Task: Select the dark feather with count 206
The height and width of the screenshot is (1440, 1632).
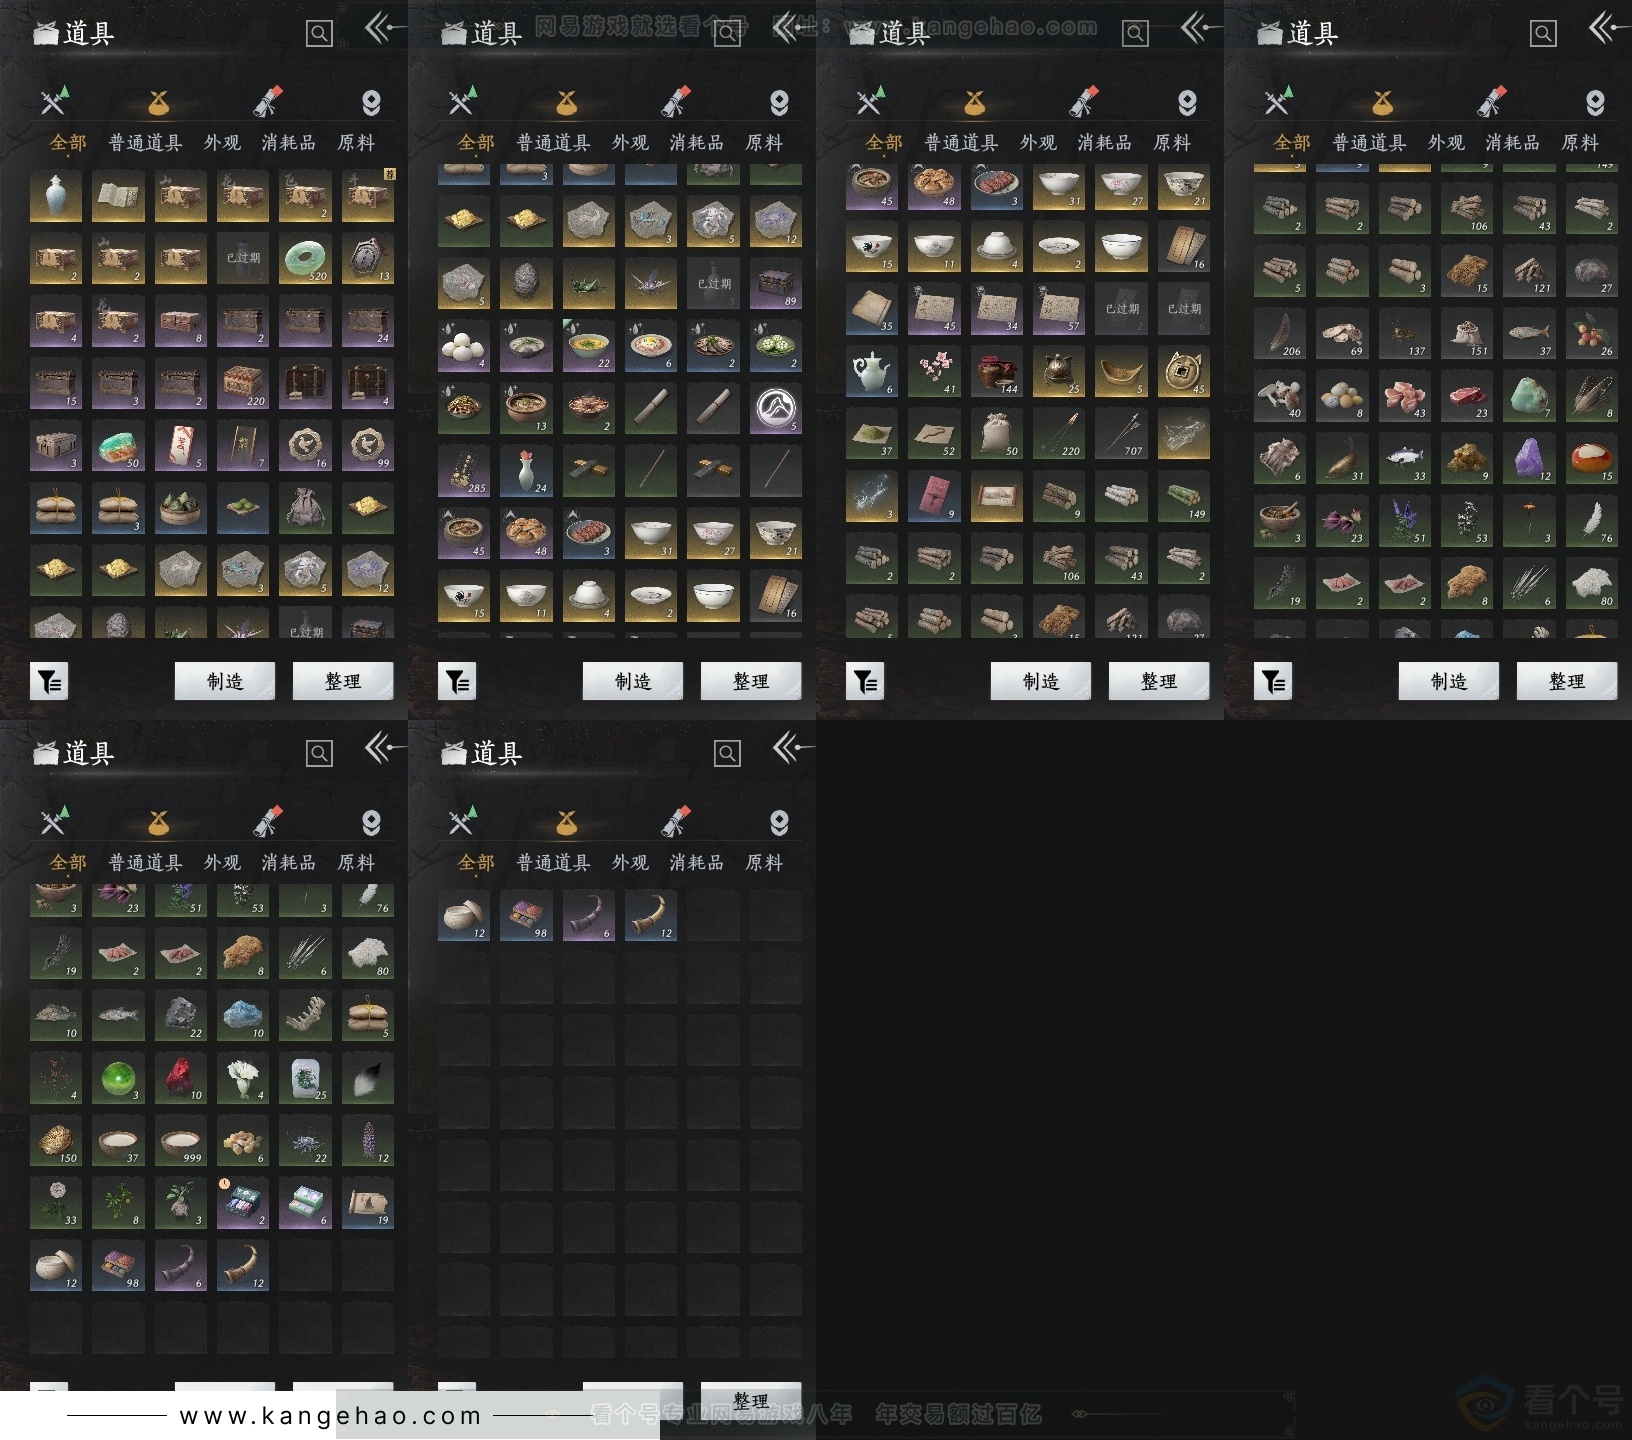Action: (x=1280, y=333)
